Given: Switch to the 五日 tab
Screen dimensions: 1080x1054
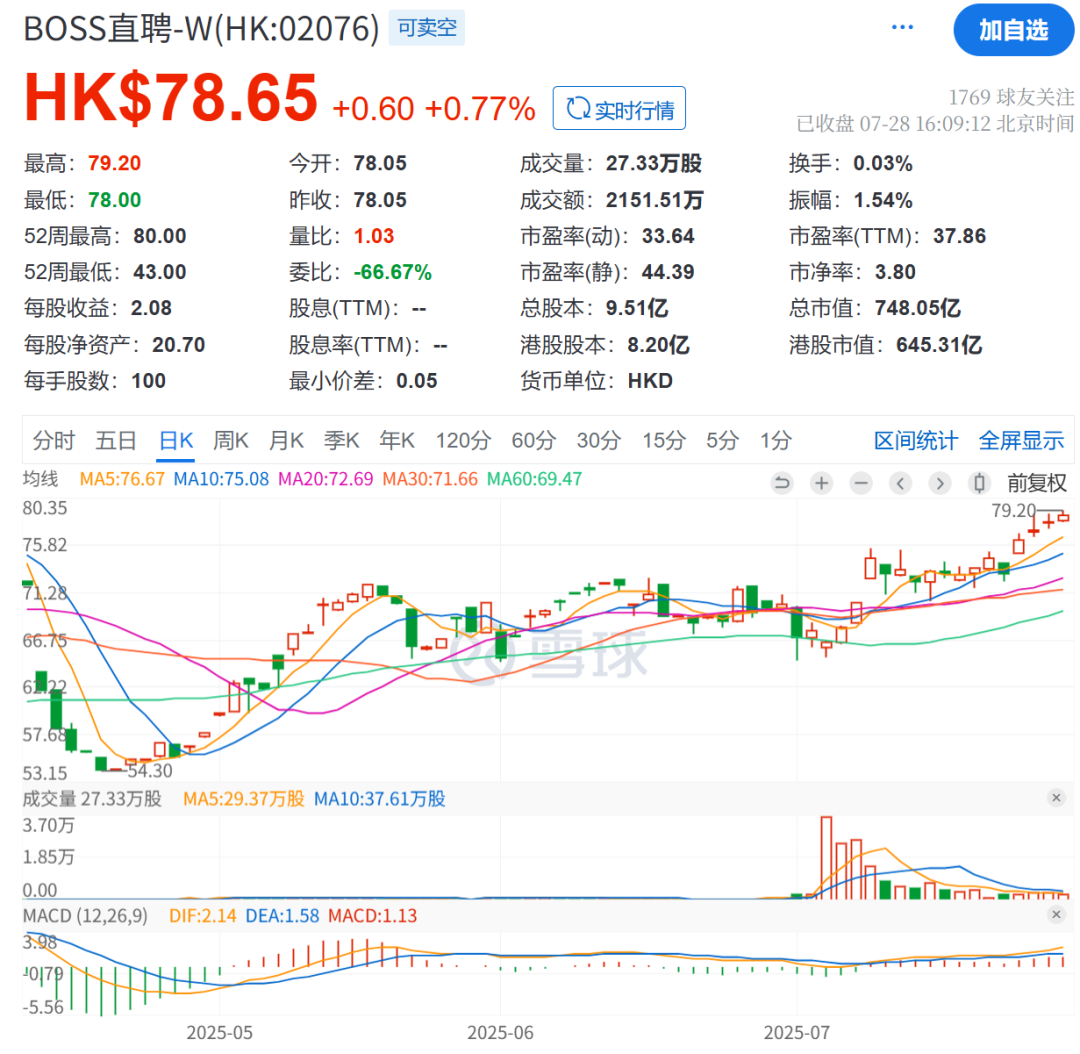Looking at the screenshot, I should click(x=116, y=440).
